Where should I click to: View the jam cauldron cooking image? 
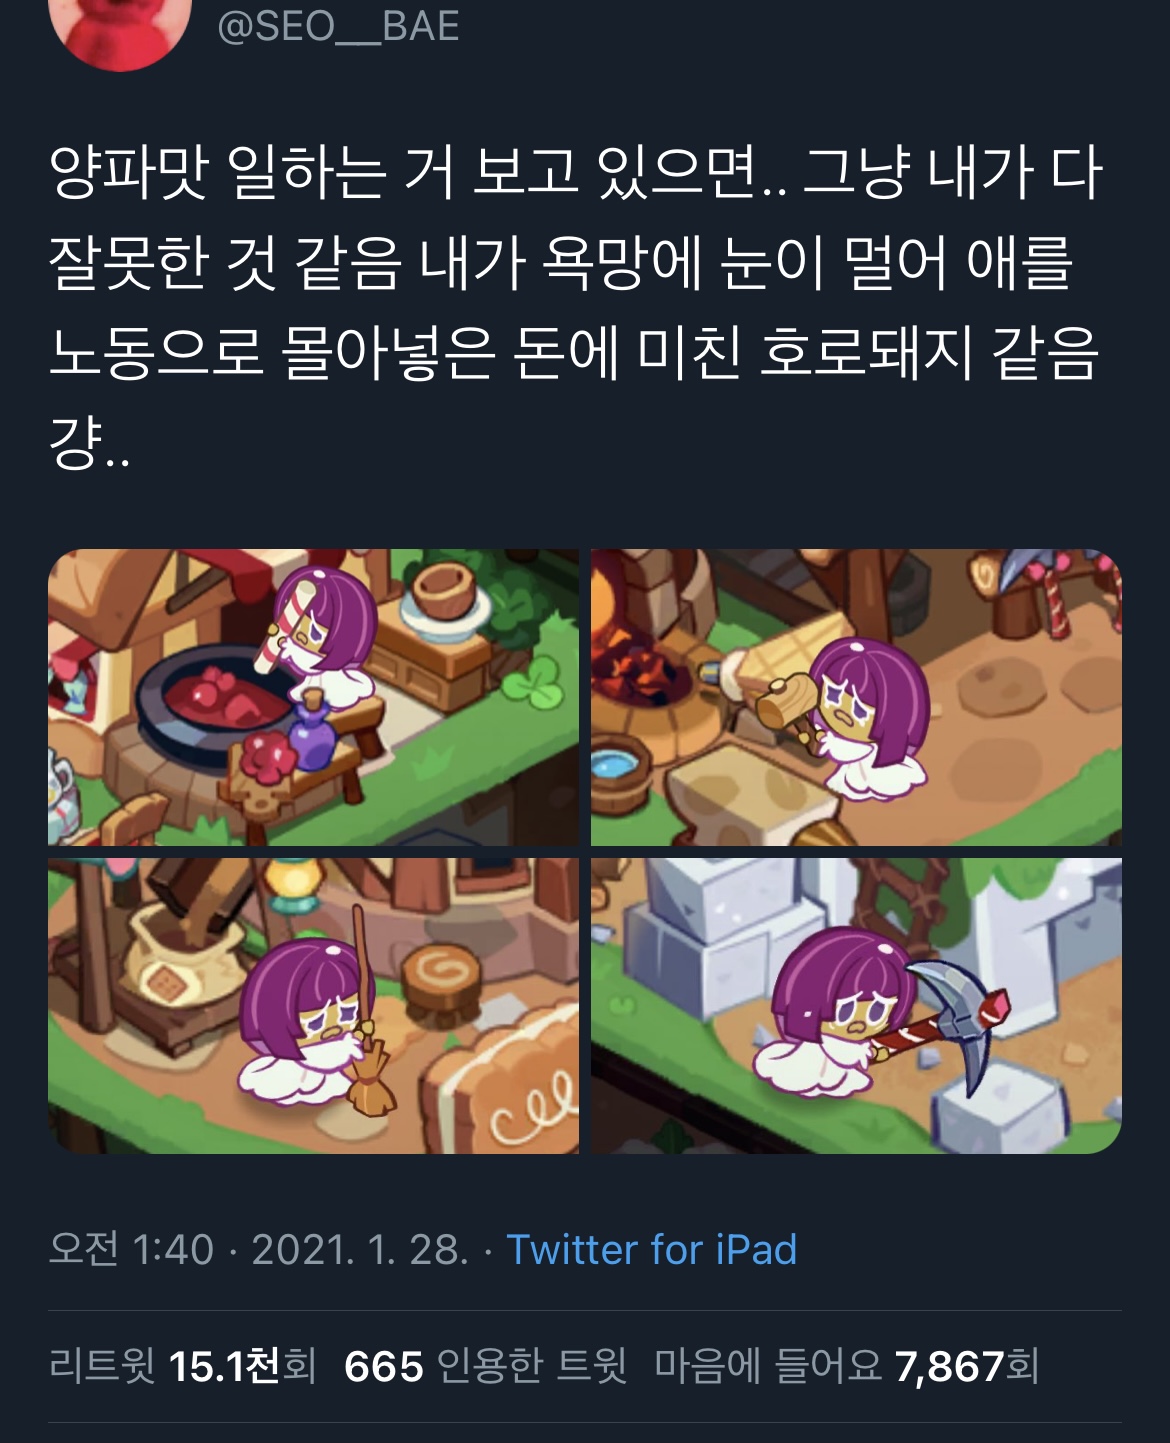(x=313, y=697)
